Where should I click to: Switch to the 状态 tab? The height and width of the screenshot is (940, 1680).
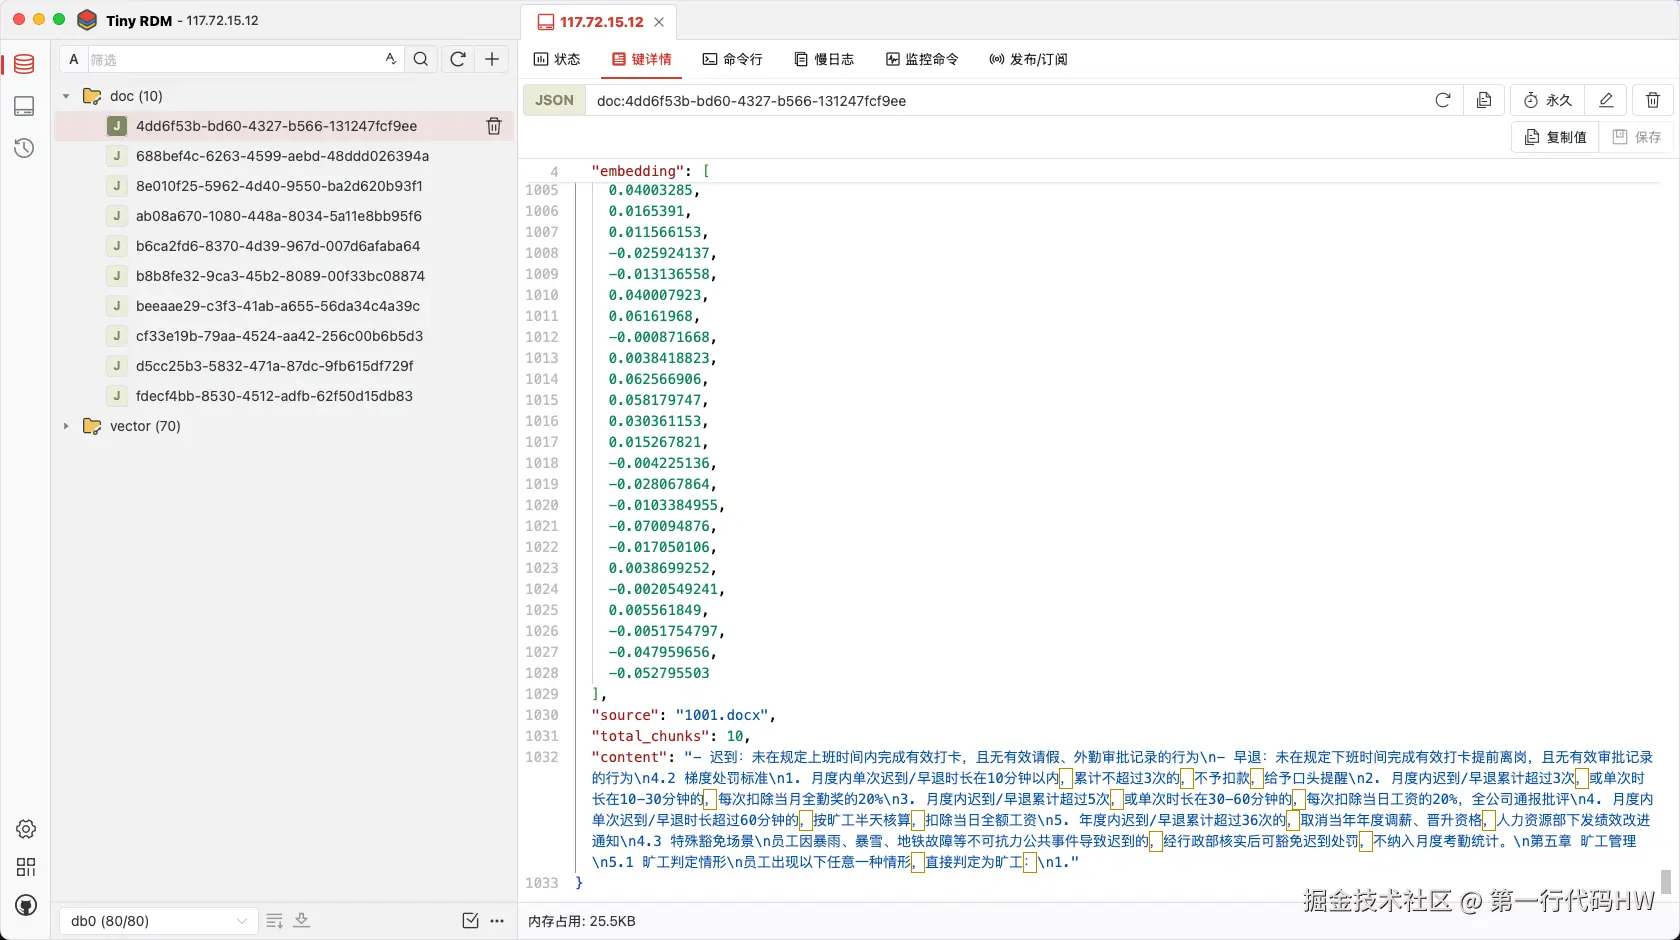pos(557,59)
